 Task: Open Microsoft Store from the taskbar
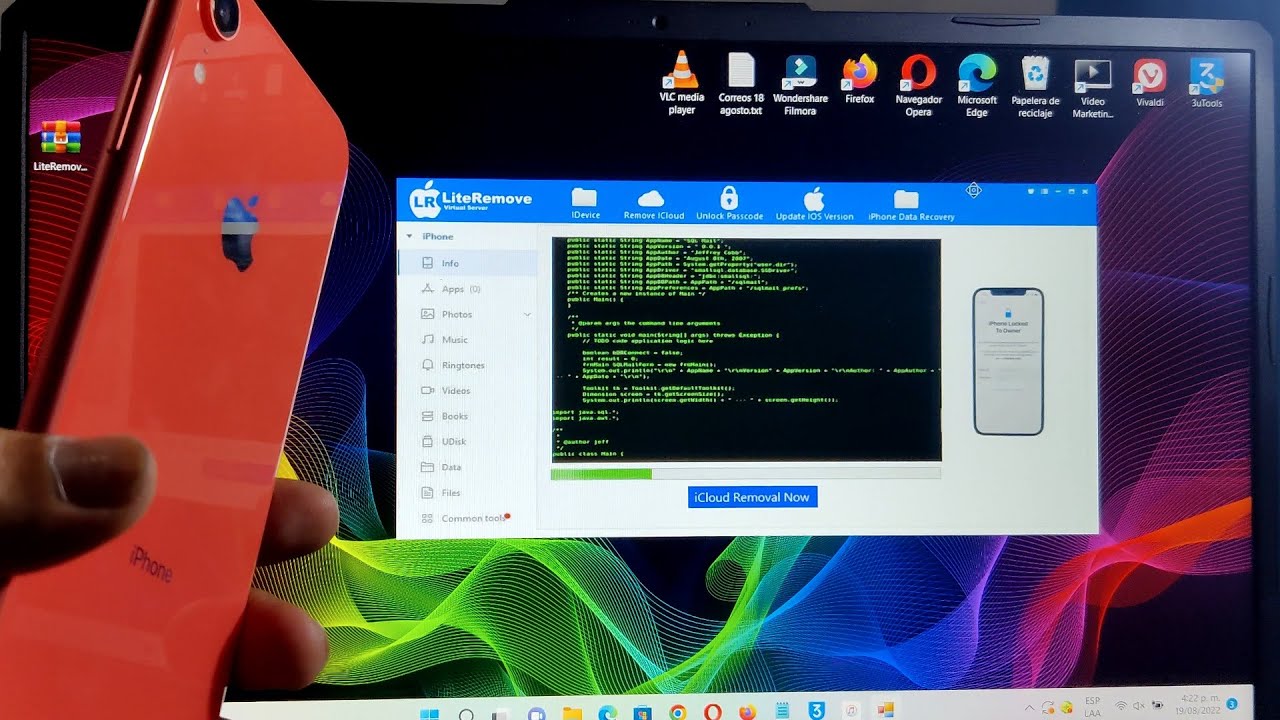click(x=642, y=714)
